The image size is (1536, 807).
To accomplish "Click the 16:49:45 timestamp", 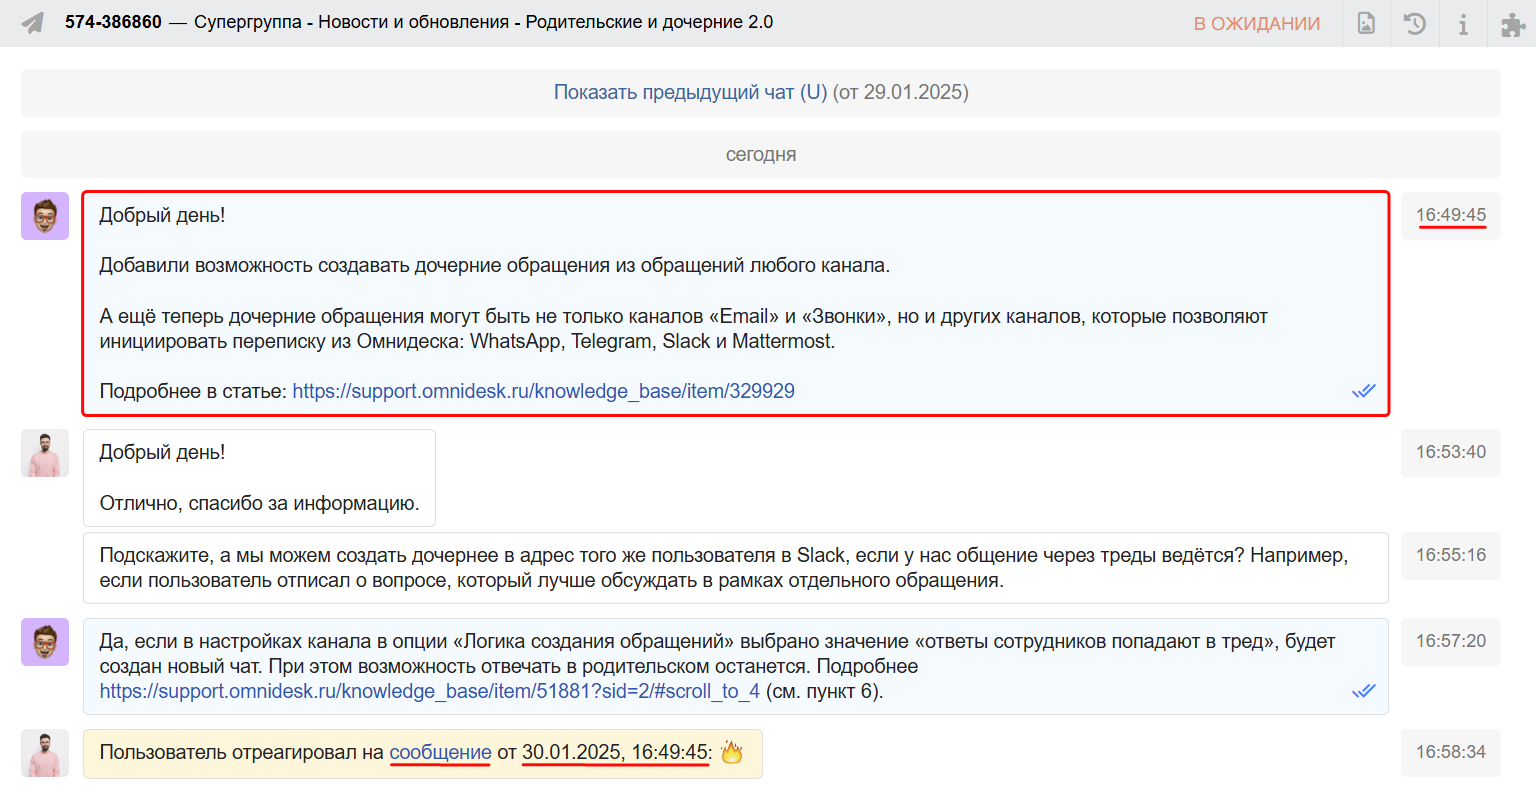I will pos(1450,215).
